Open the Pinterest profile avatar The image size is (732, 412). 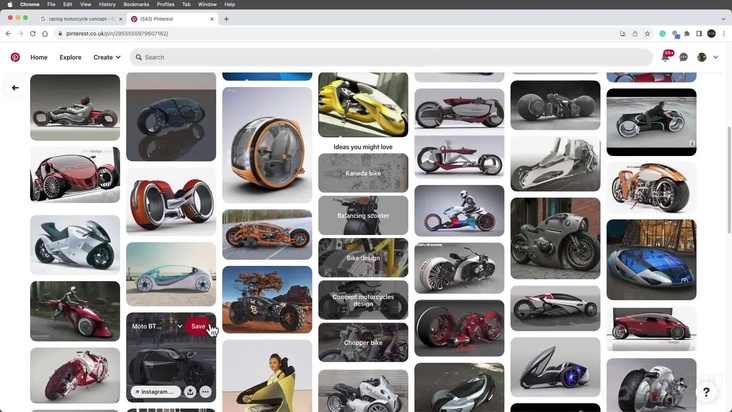(701, 57)
